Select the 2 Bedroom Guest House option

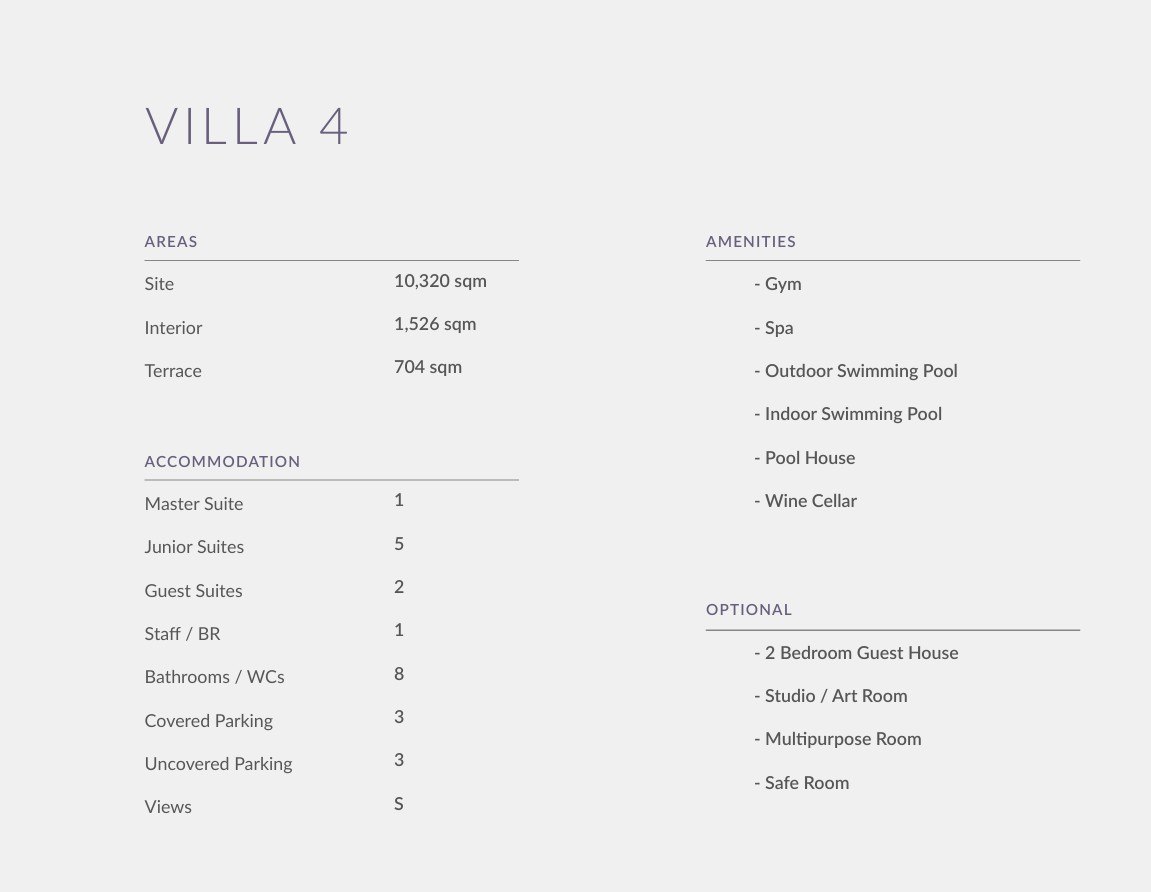point(861,653)
